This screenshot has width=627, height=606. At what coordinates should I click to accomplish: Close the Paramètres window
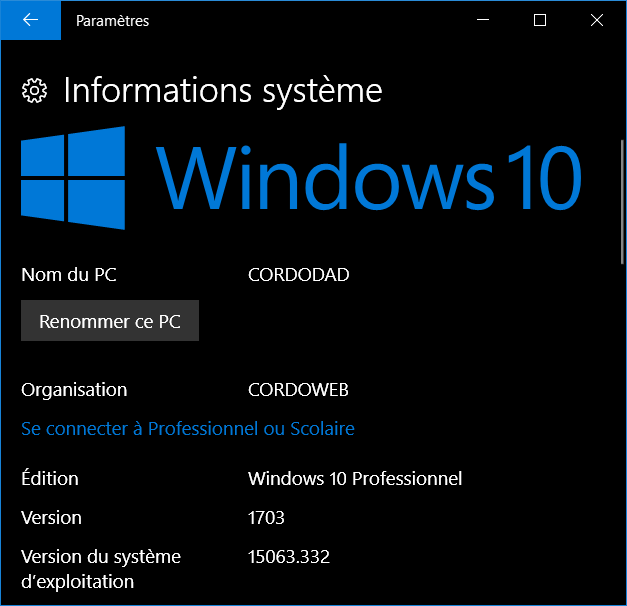tap(597, 20)
